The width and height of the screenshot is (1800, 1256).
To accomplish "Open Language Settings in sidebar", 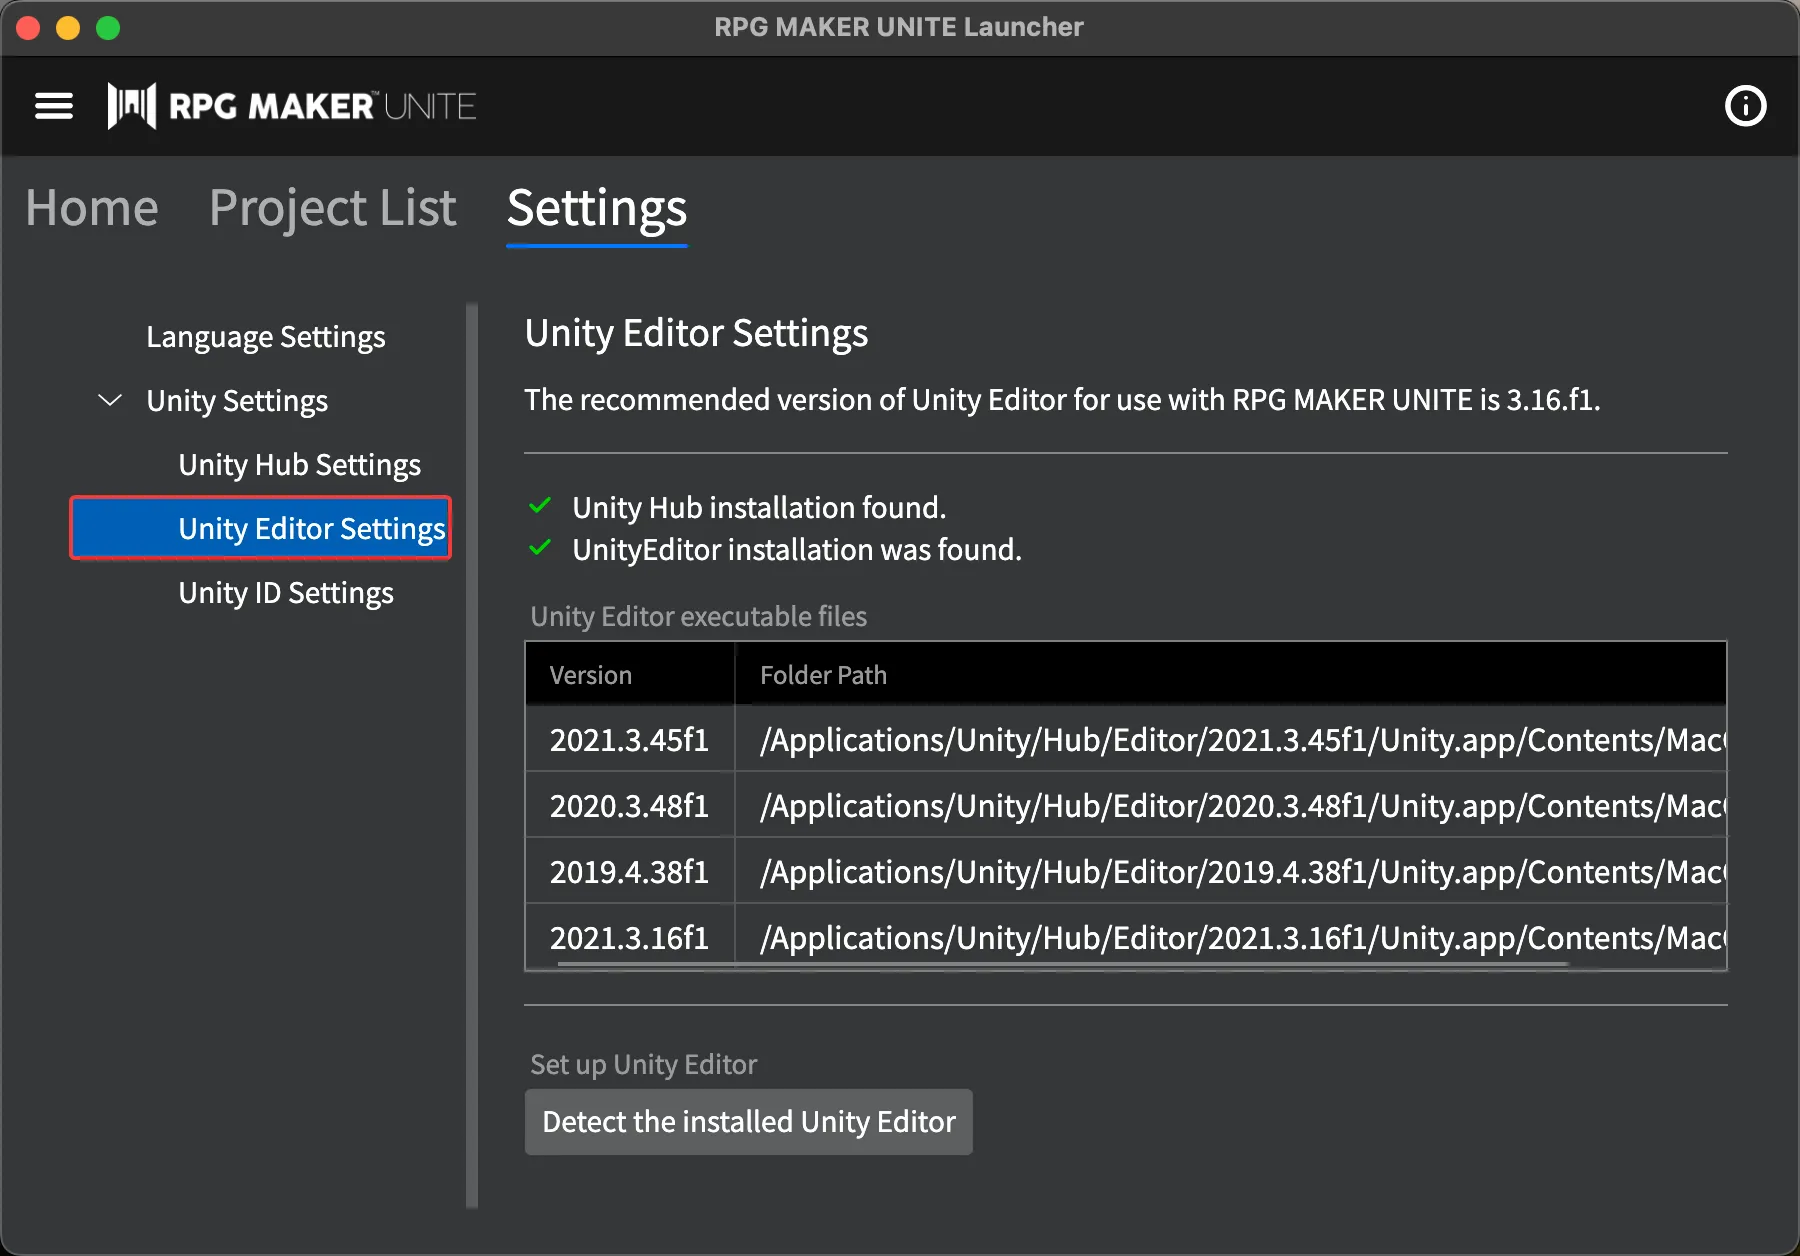I will 265,337.
